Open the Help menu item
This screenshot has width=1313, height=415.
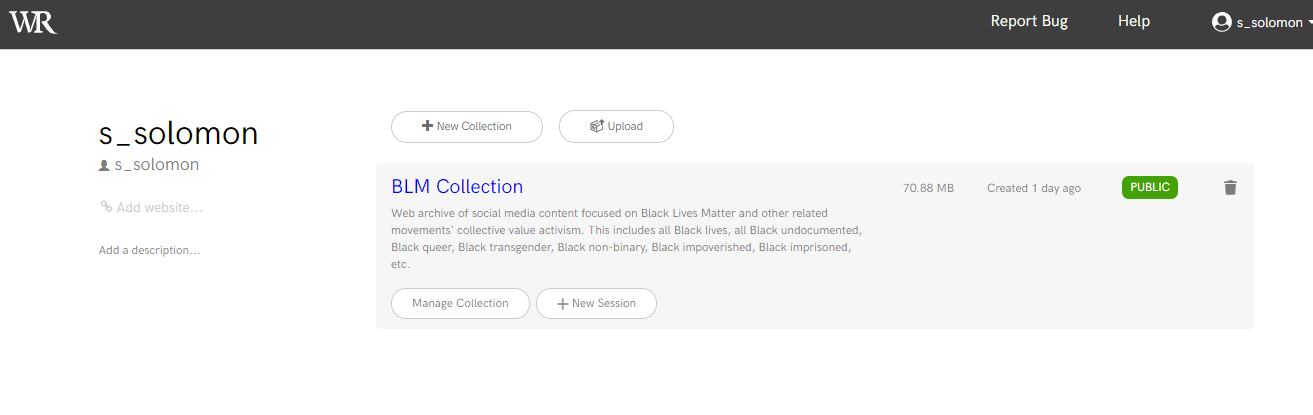[x=1134, y=21]
